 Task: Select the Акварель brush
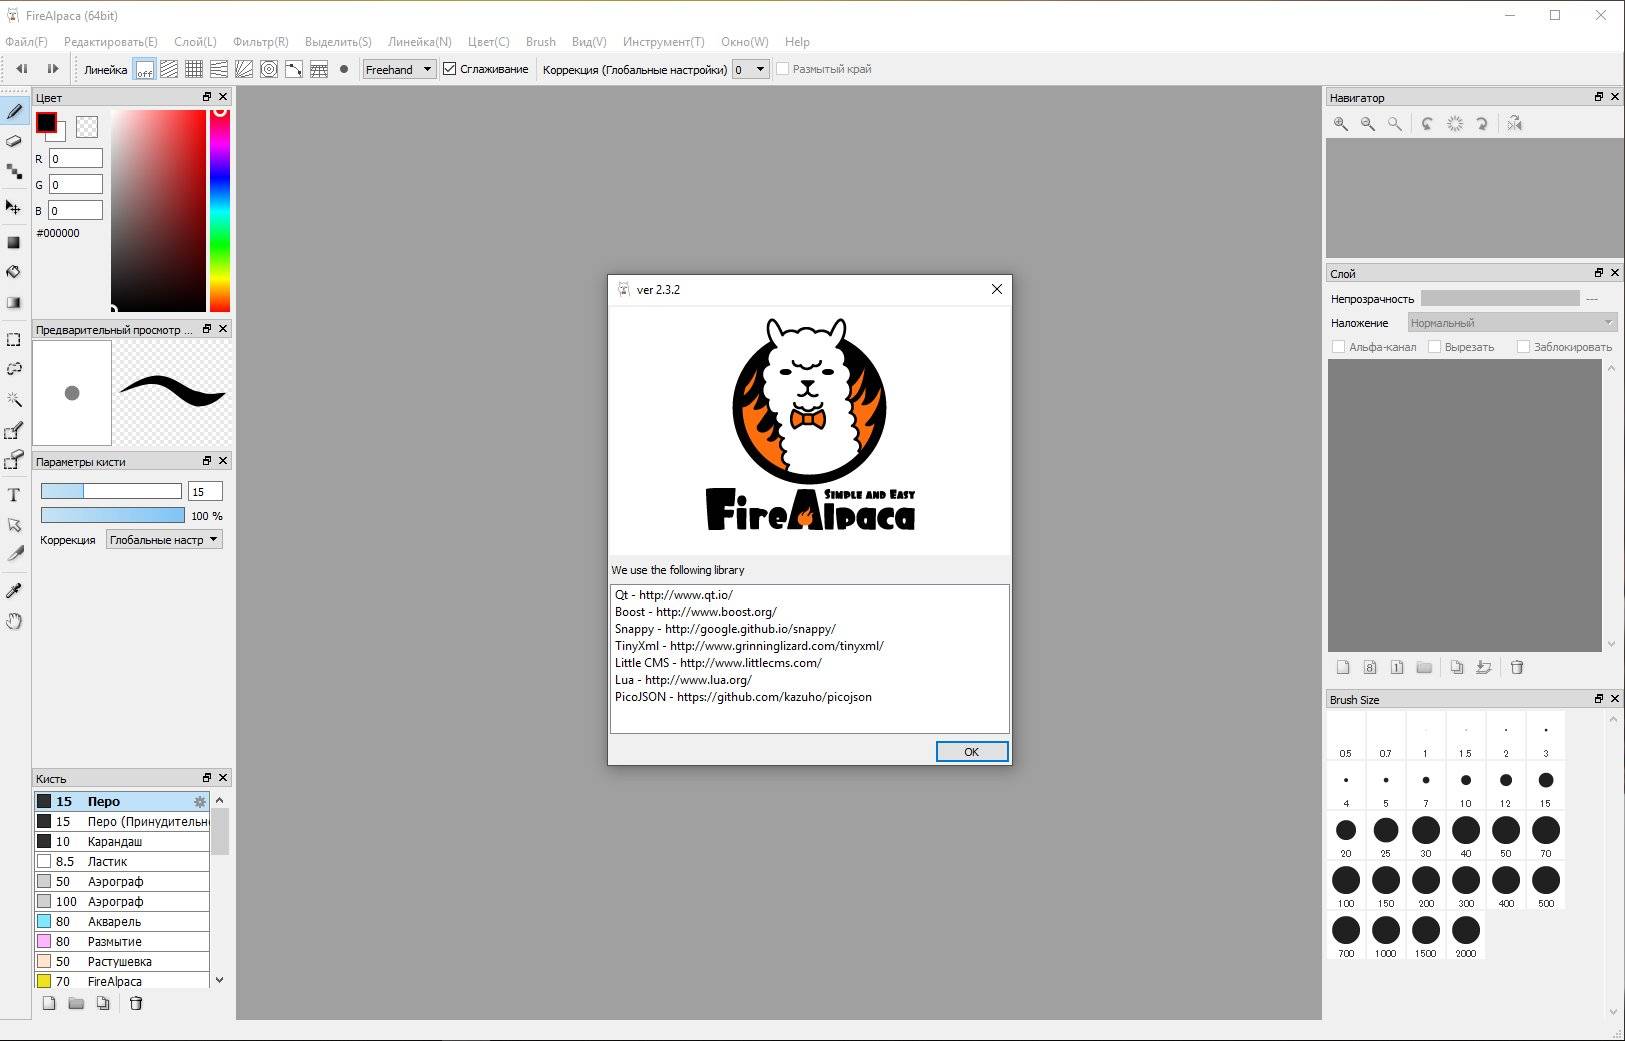click(x=122, y=921)
